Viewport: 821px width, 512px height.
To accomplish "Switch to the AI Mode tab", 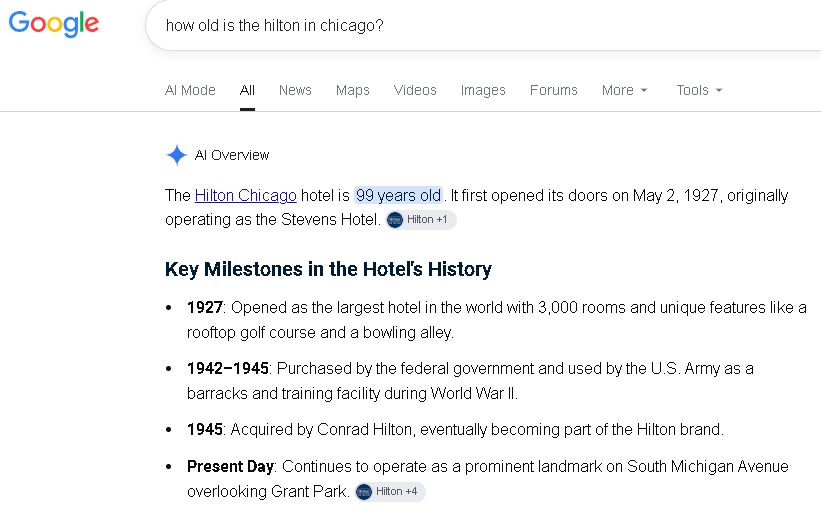I will pyautogui.click(x=190, y=90).
